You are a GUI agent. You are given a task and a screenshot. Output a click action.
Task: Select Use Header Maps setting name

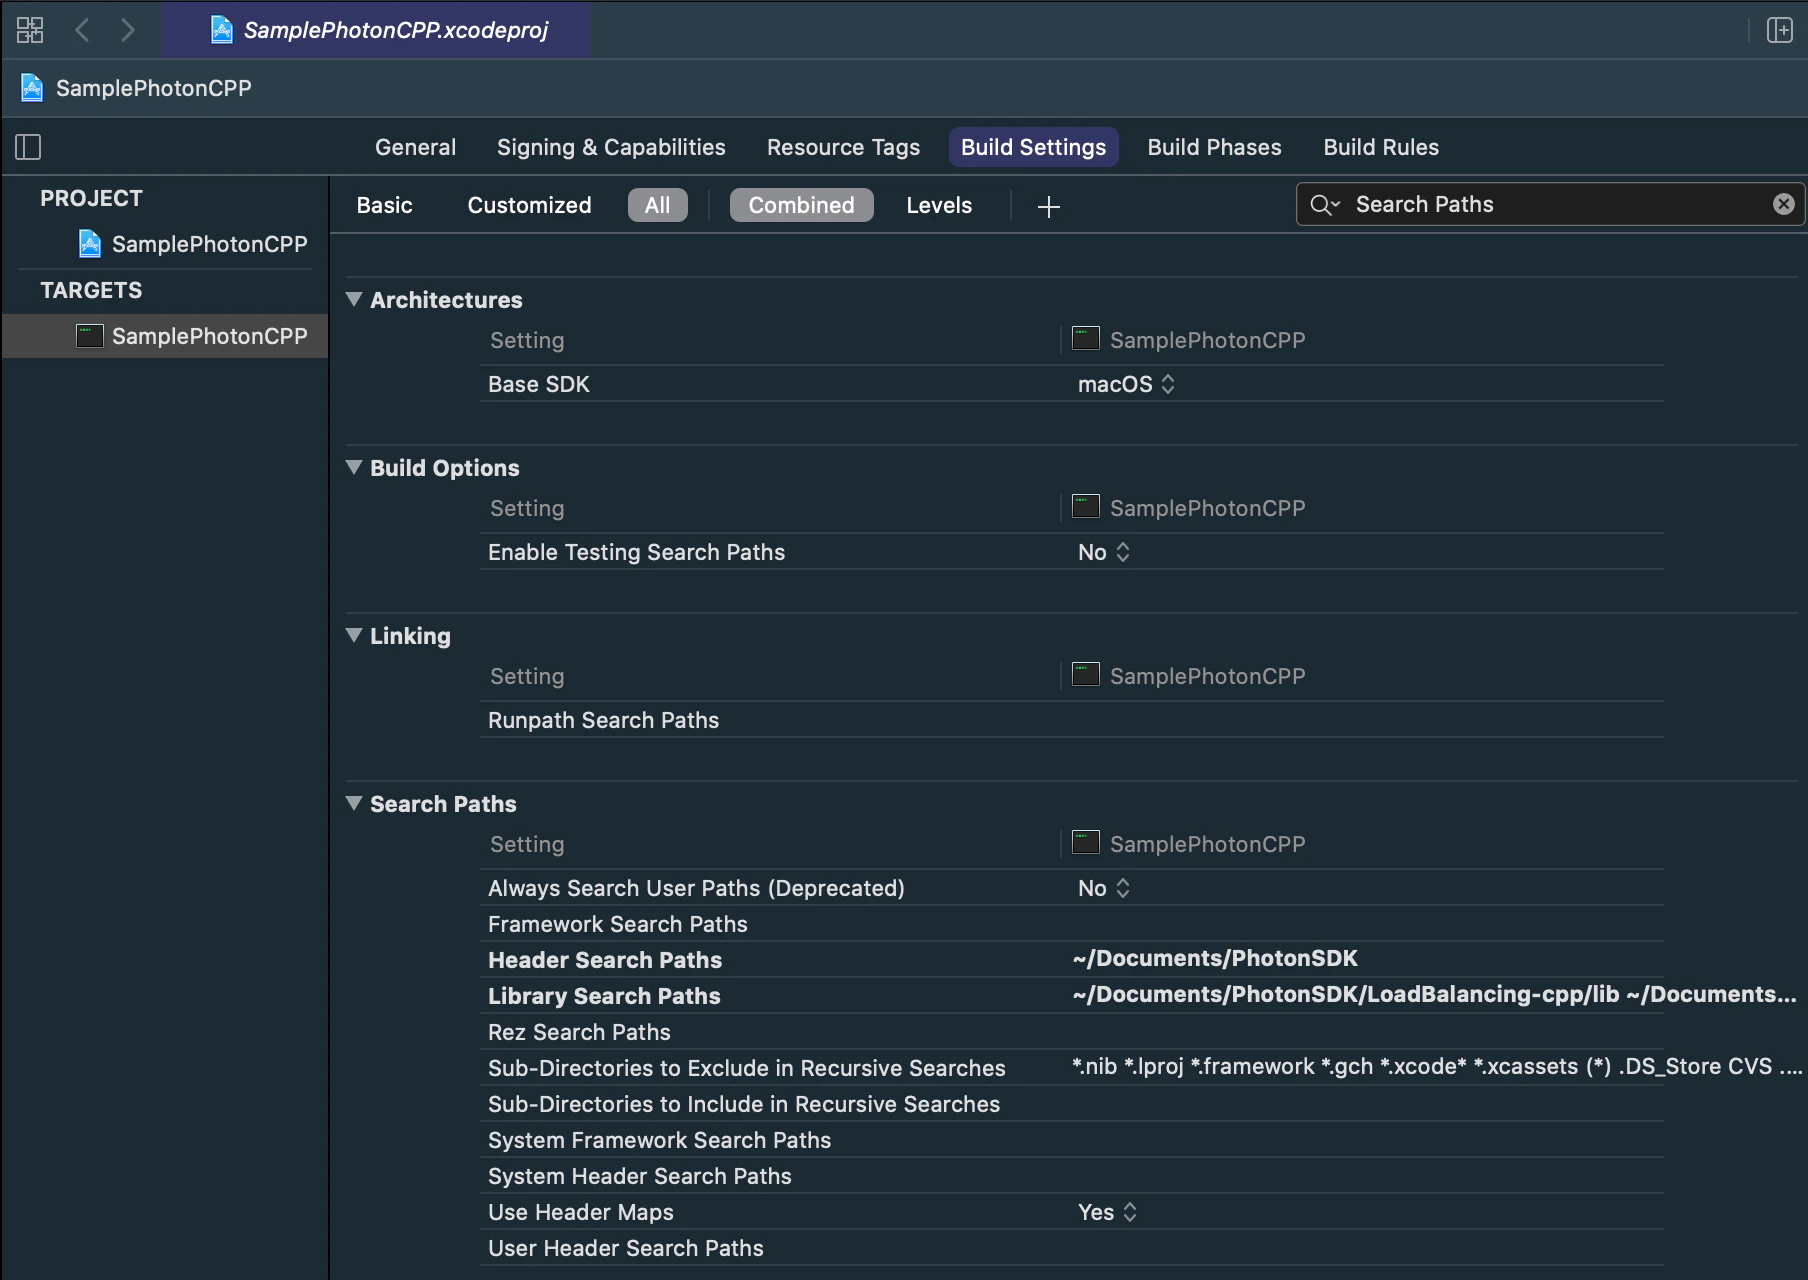[581, 1212]
